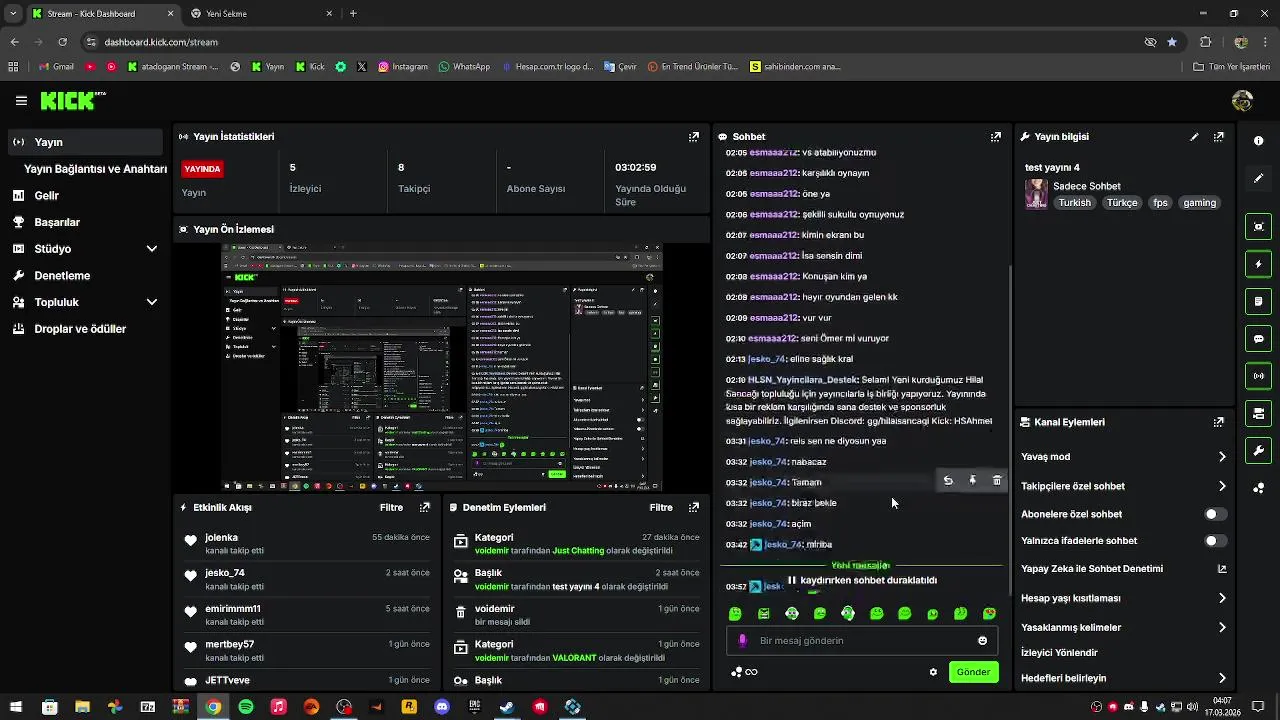Toggle the channel actions widget icon in the right rail
Image resolution: width=1280 pixels, height=720 pixels.
pyautogui.click(x=1259, y=413)
